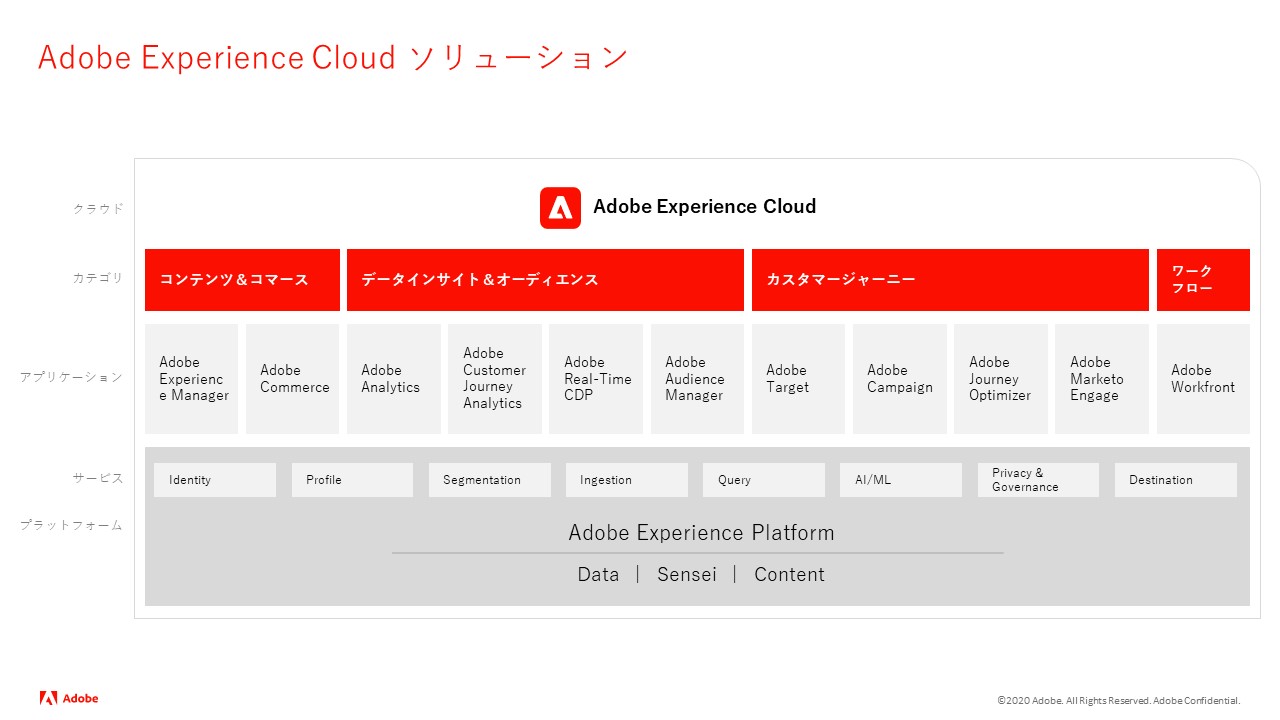Select the Segmentation service box
This screenshot has width=1280, height=720.
[490, 480]
